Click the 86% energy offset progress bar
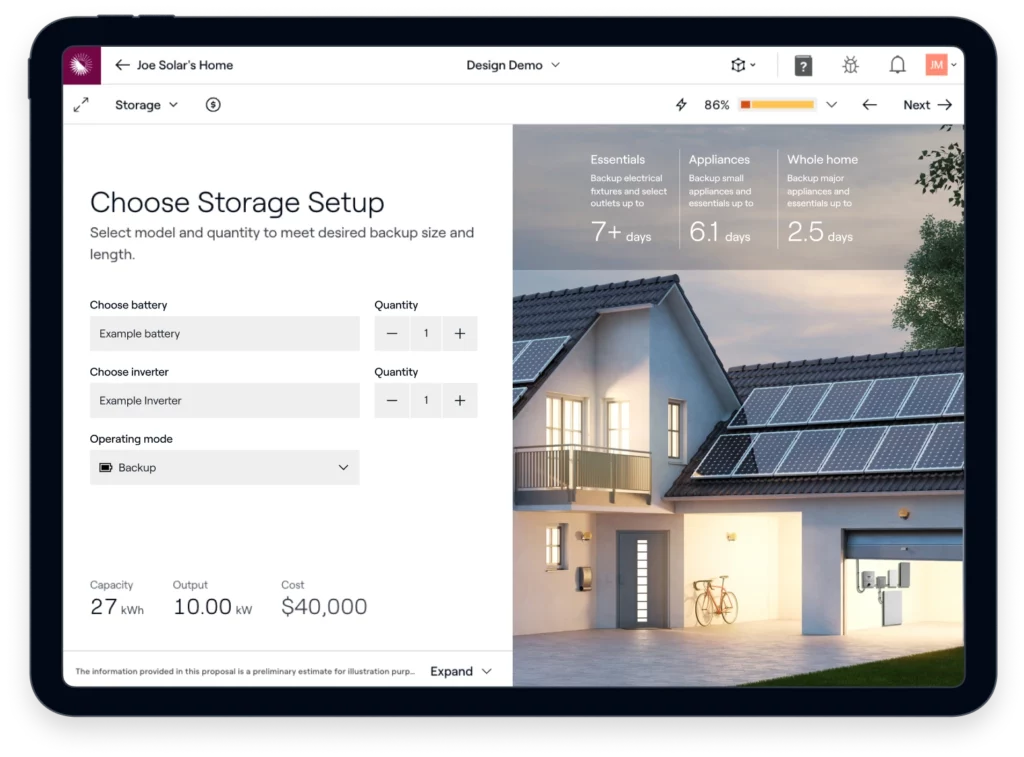 777,105
